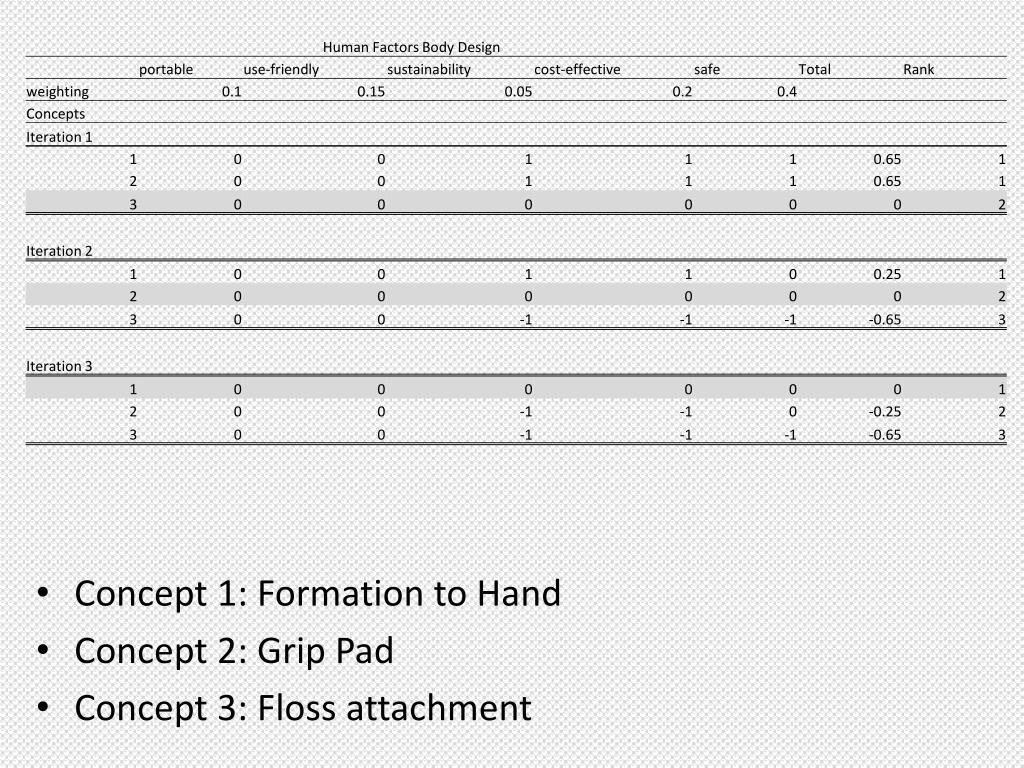Select the "sustainability" column header
This screenshot has height=768, width=1024.
(428, 69)
